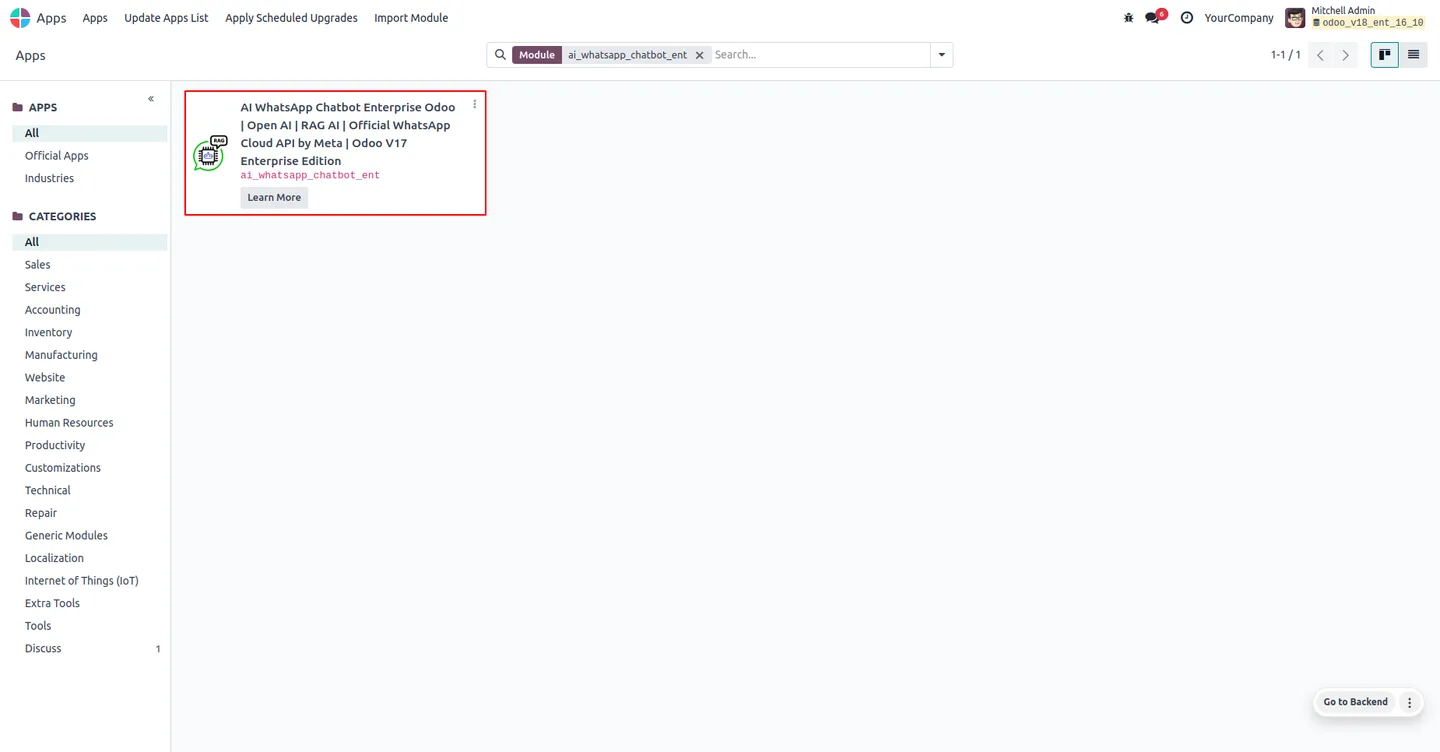Open the three-dot menu beside Go to Backend
This screenshot has width=1440, height=752.
point(1409,702)
